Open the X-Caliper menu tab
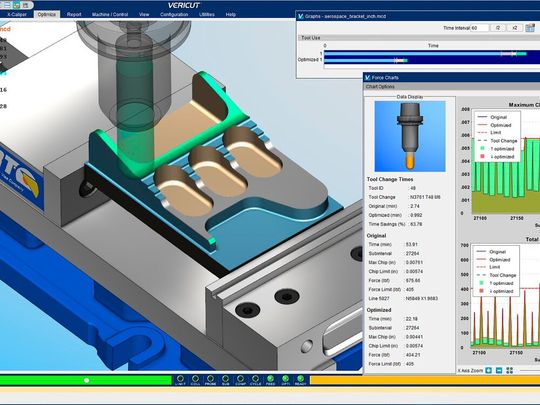The height and width of the screenshot is (405, 540). (17, 14)
